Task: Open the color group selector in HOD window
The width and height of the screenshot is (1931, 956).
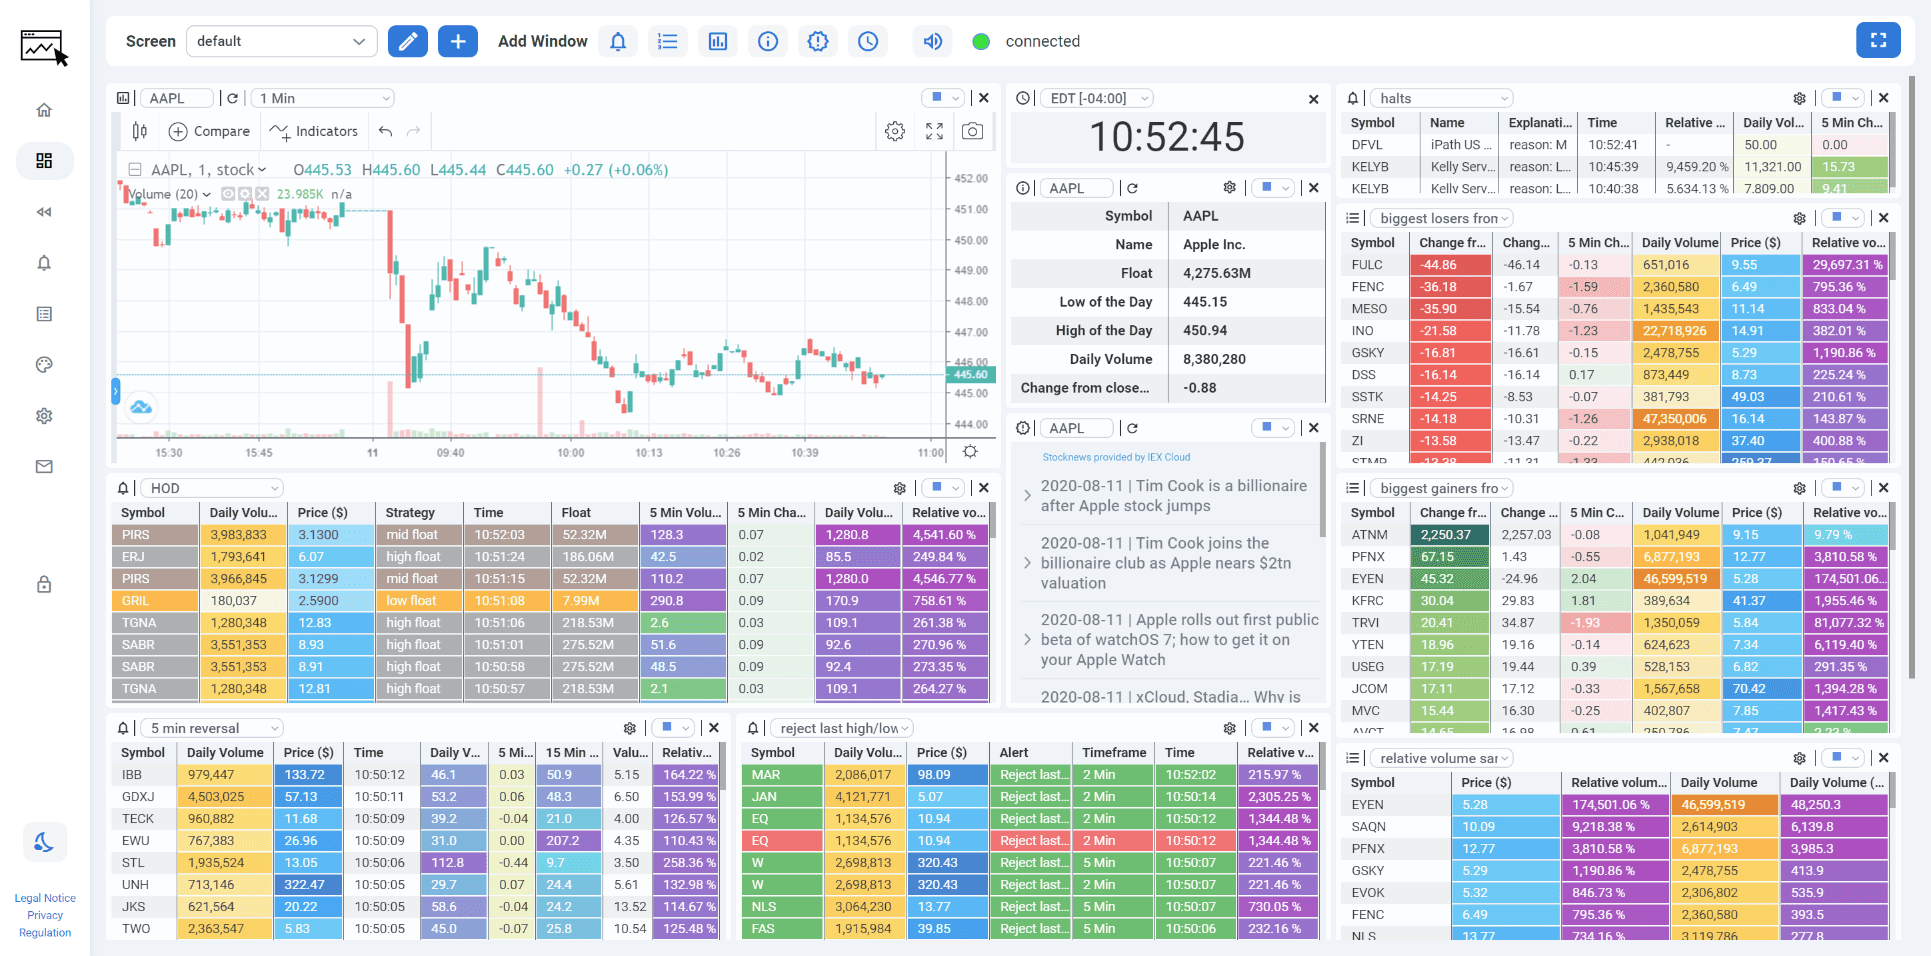Action: tap(943, 488)
